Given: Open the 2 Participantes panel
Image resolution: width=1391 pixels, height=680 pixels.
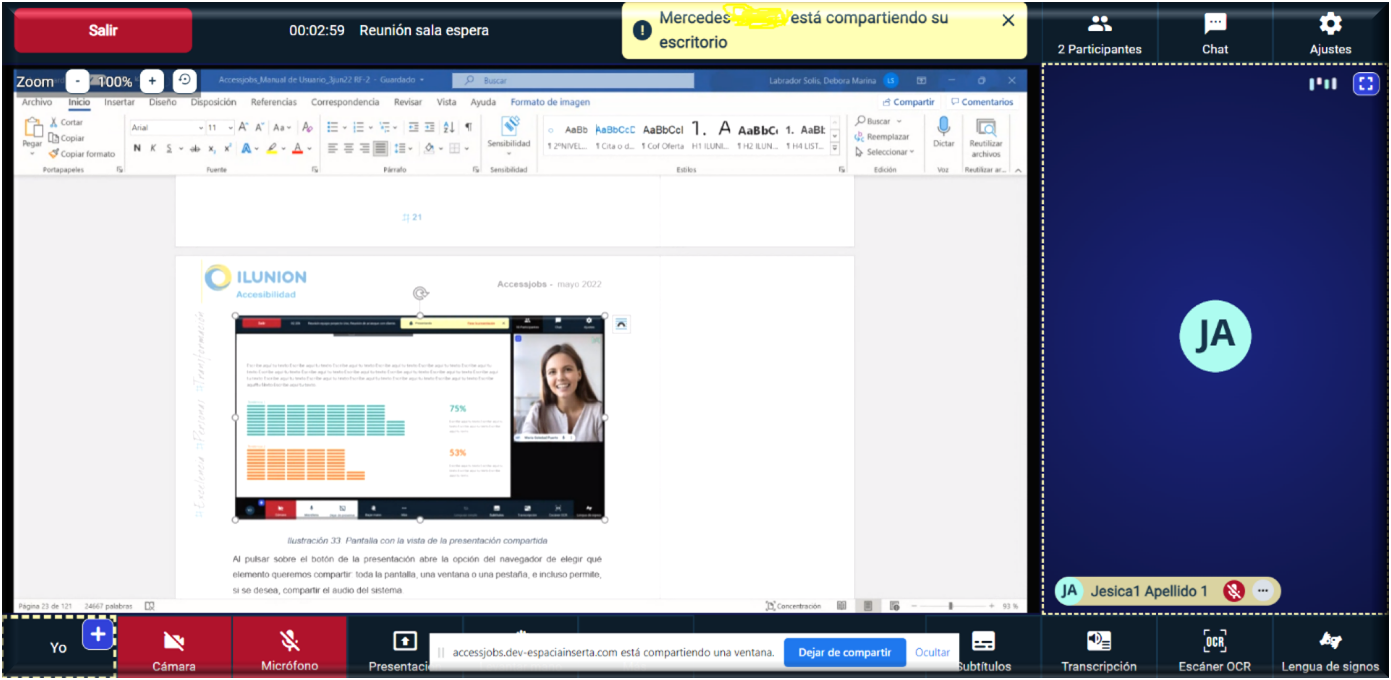Looking at the screenshot, I should point(1099,33).
